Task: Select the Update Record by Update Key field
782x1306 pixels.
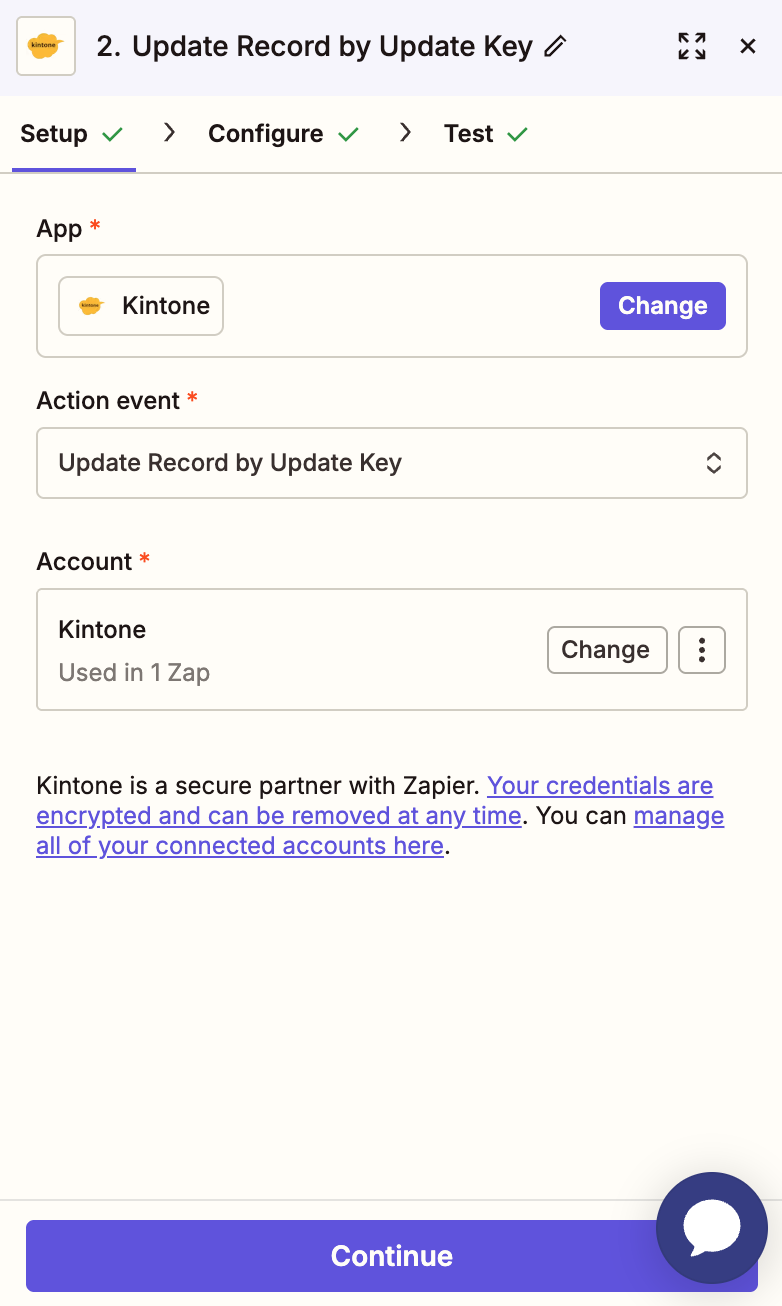Action: point(391,462)
